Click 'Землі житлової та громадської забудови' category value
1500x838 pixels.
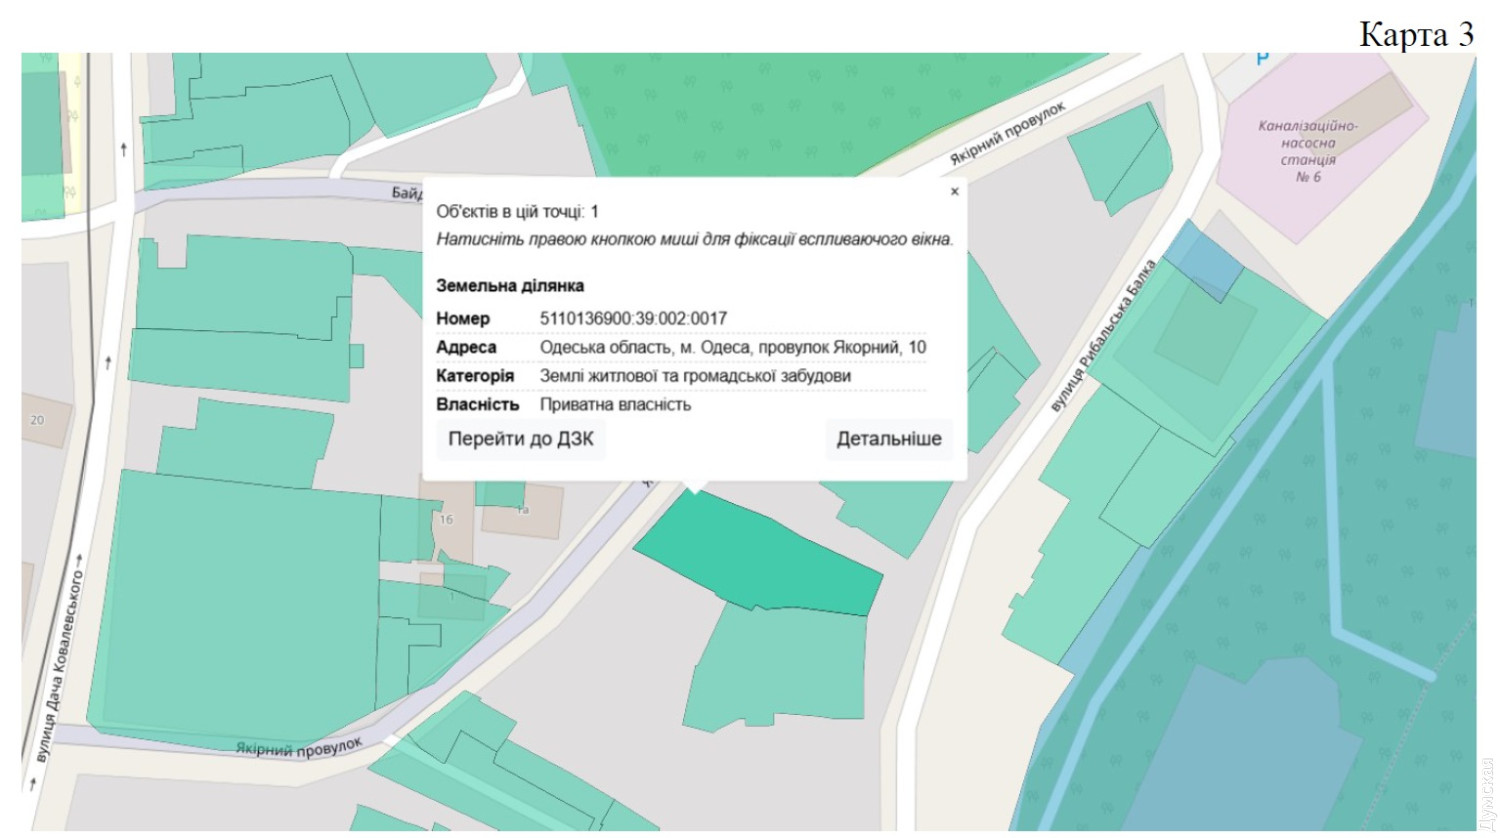click(695, 376)
